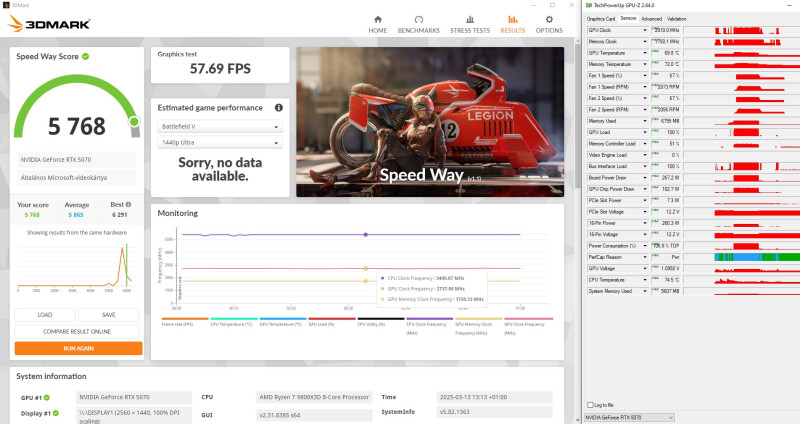Toggle the CPU Temperature chart legend
The width and height of the screenshot is (800, 424).
pos(234,321)
